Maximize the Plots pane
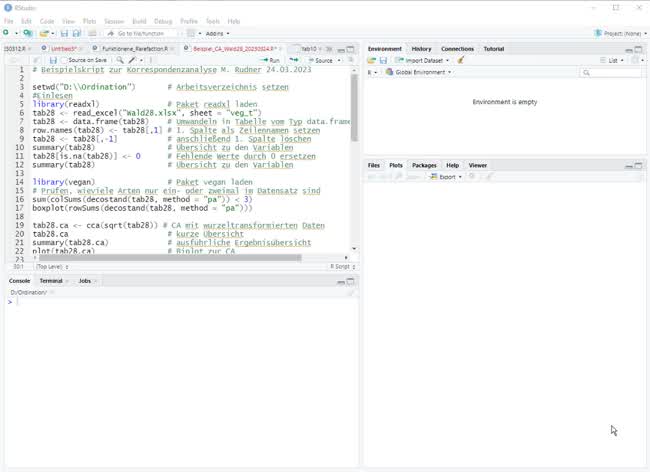 coord(638,165)
